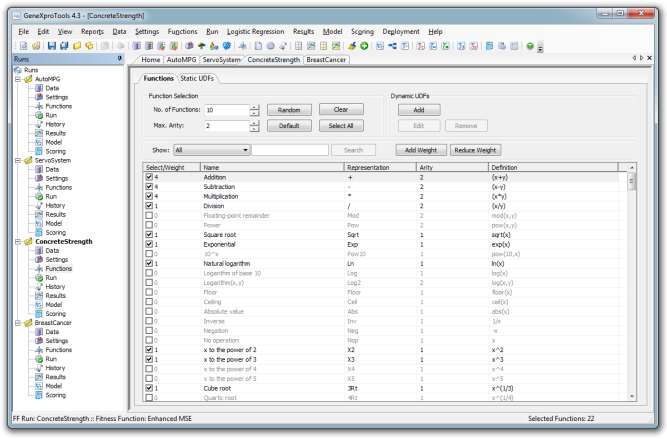Click the Default button
This screenshot has height=439, width=667.
coord(289,126)
